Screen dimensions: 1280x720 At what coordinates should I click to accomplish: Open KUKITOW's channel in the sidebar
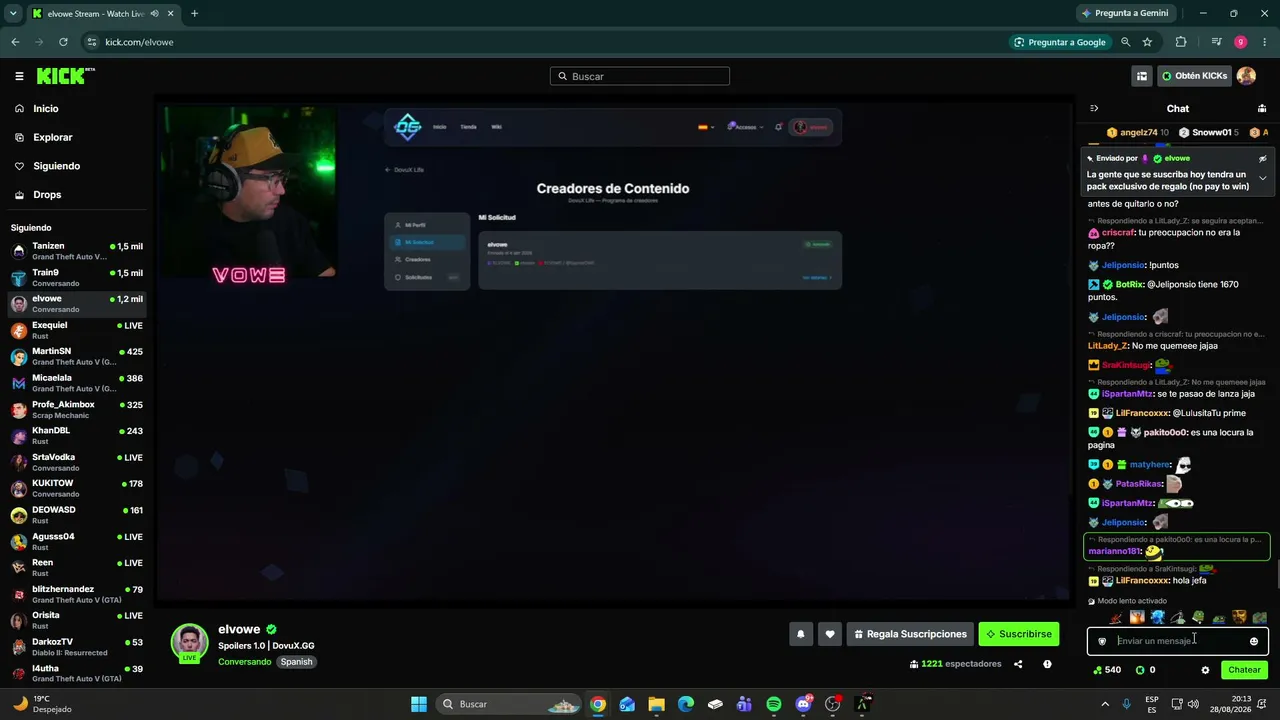point(77,489)
